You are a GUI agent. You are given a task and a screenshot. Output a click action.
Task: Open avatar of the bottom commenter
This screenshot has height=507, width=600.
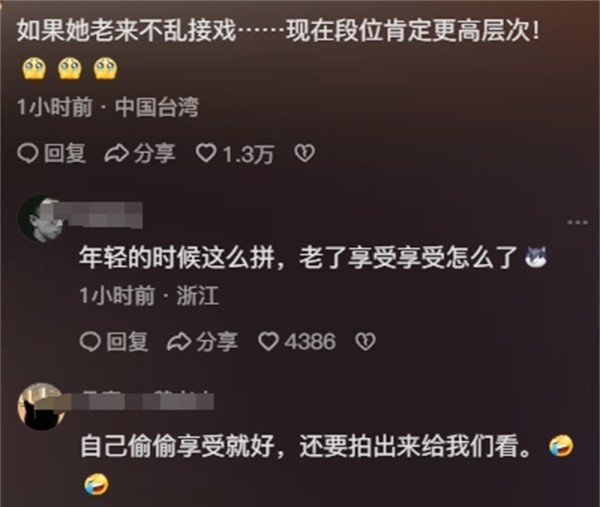click(x=41, y=407)
